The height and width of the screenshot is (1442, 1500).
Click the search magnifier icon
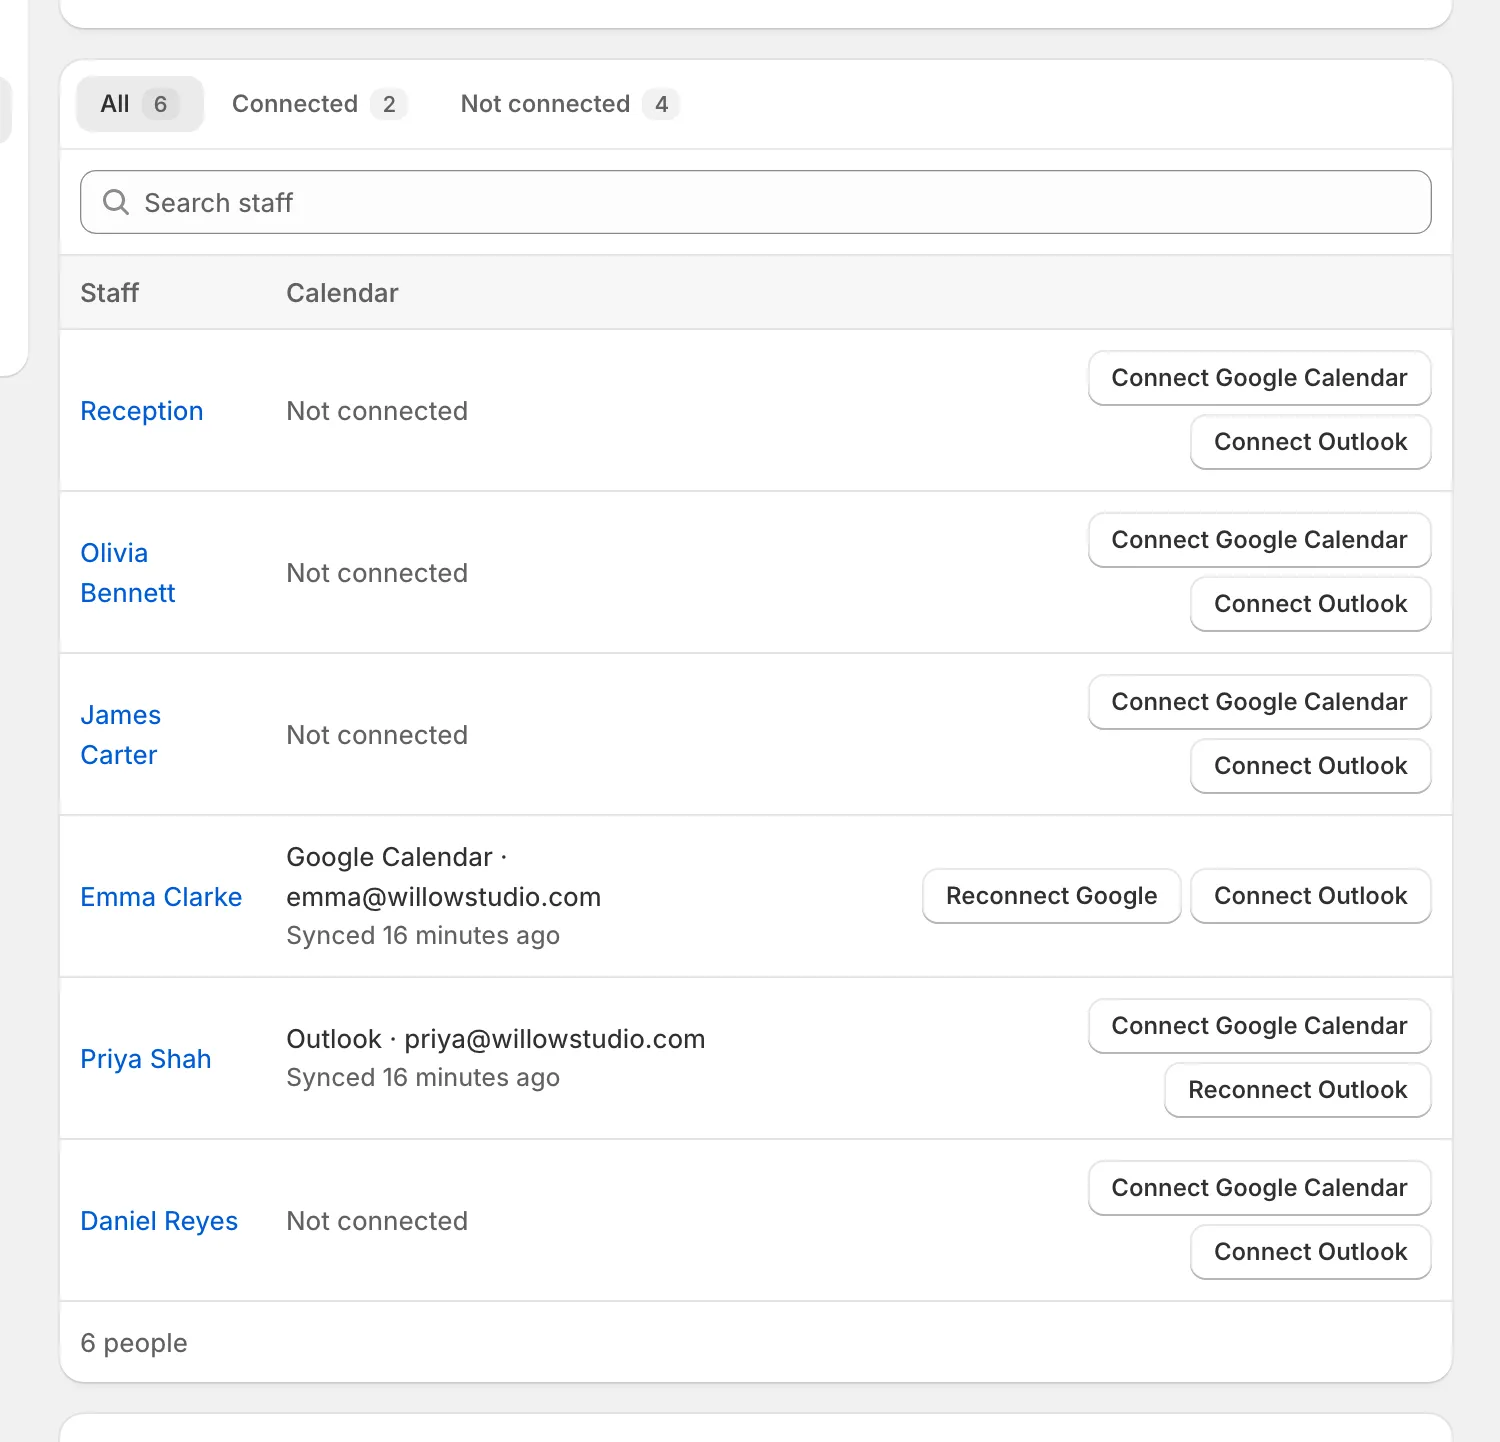116,202
